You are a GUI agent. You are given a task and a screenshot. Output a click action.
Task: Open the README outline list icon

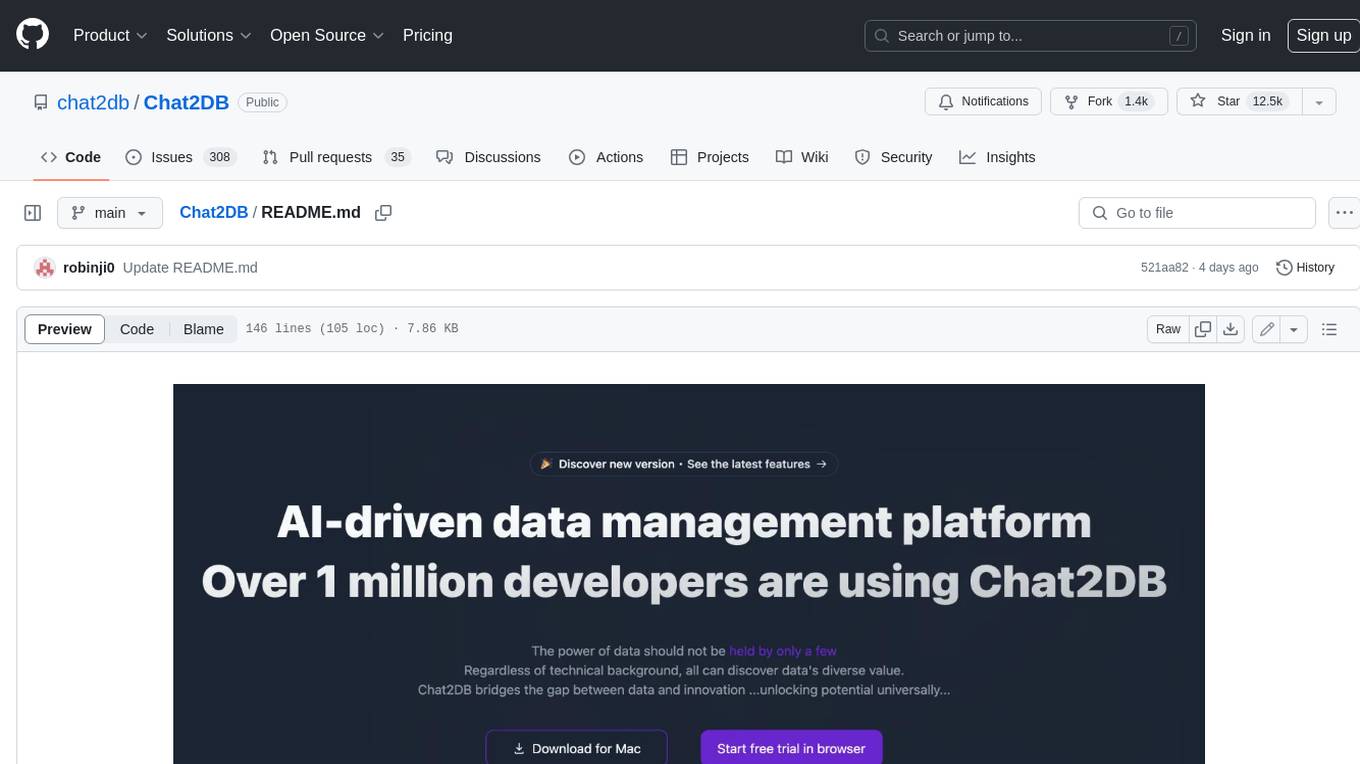1329,329
